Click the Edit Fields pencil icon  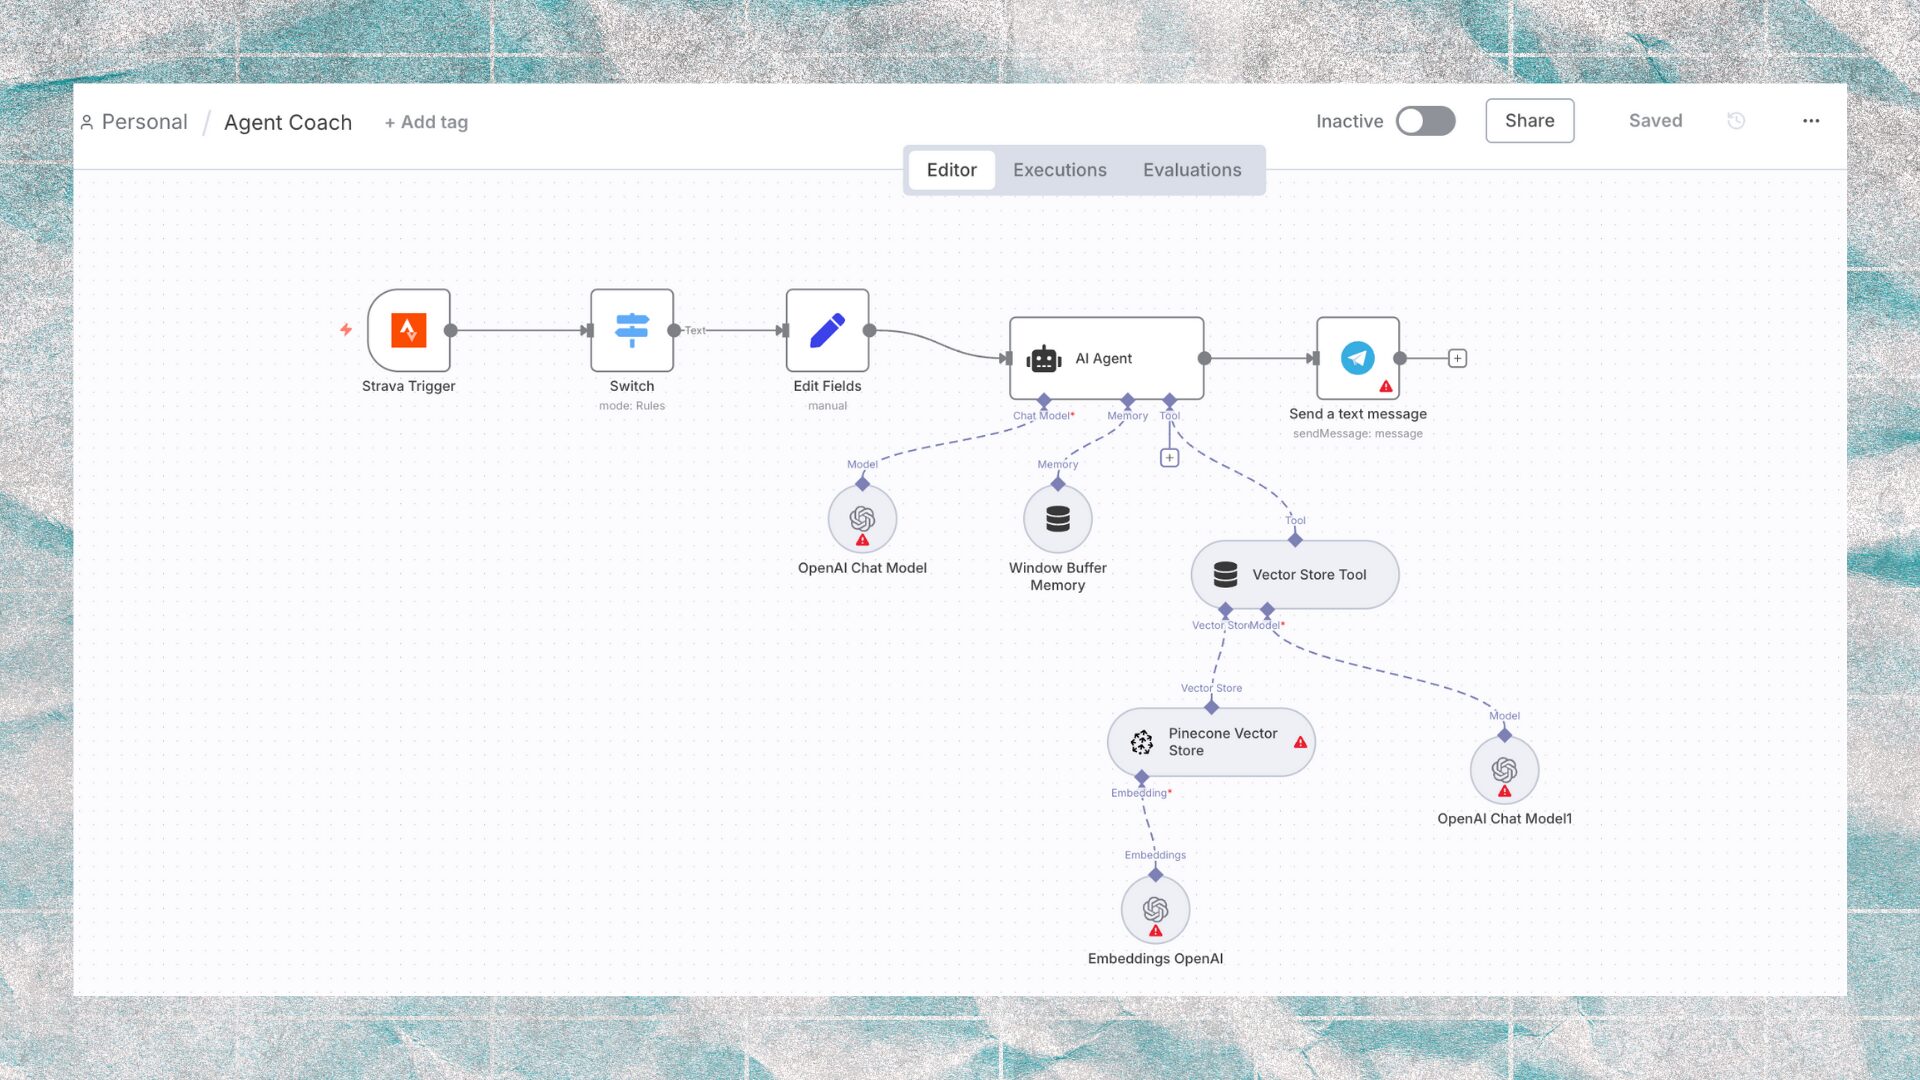(x=827, y=331)
